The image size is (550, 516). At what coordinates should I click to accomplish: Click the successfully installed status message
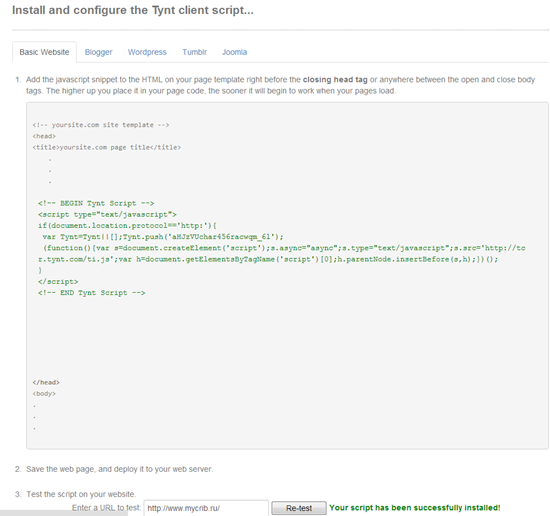[415, 508]
